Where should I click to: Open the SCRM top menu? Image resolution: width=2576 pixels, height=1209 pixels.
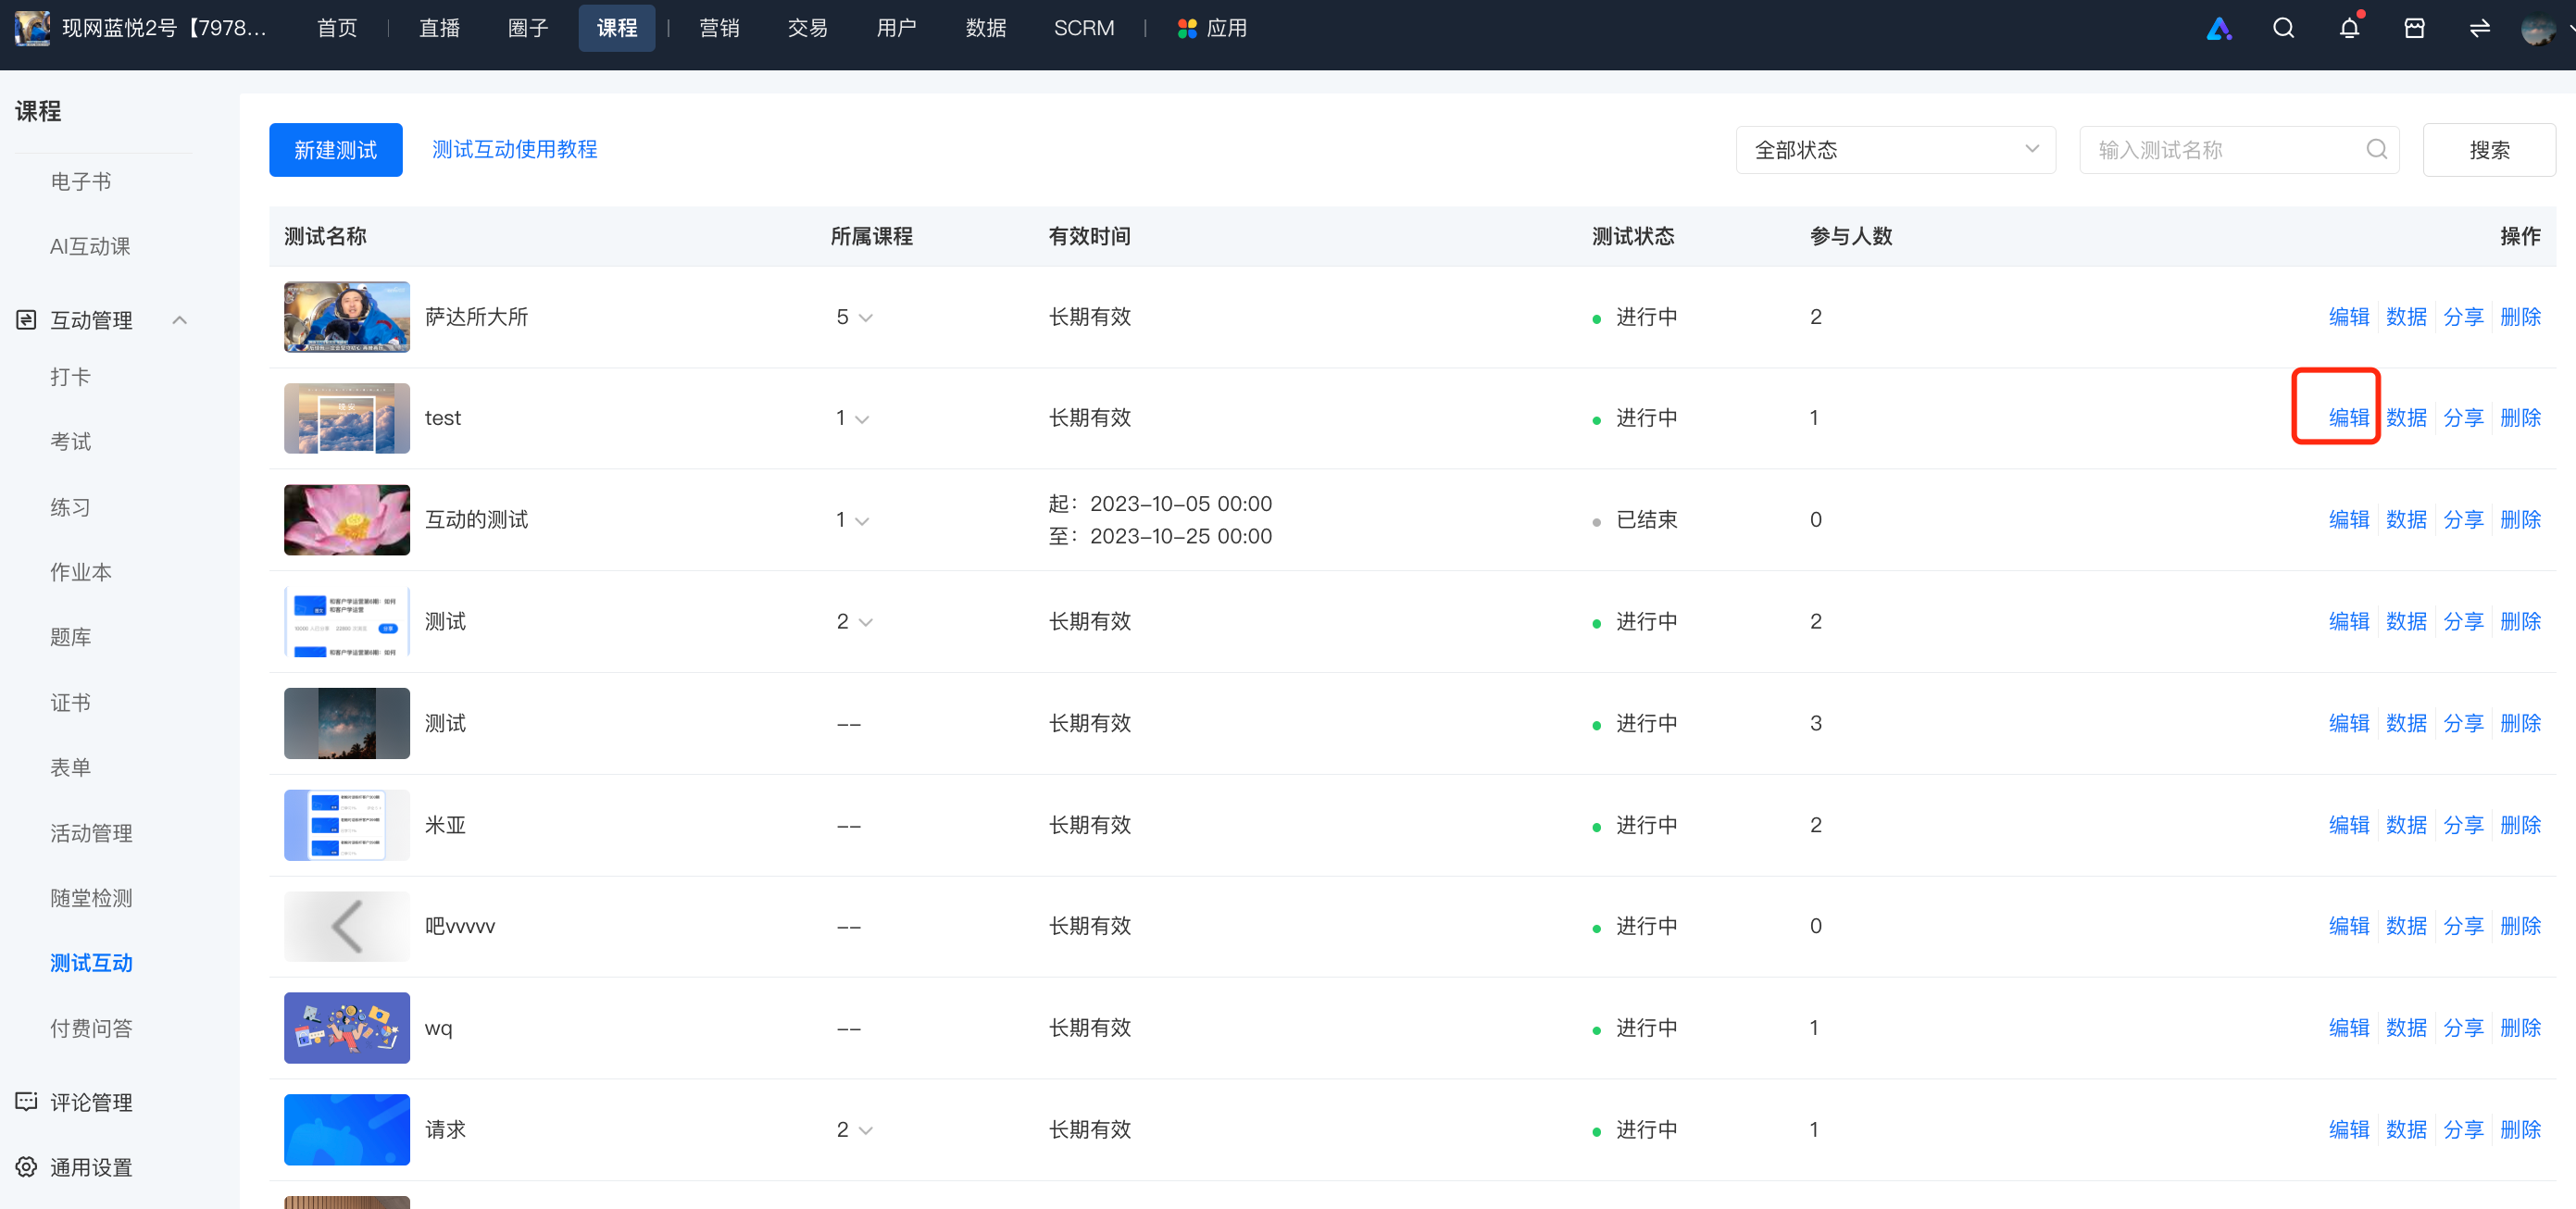(x=1083, y=28)
